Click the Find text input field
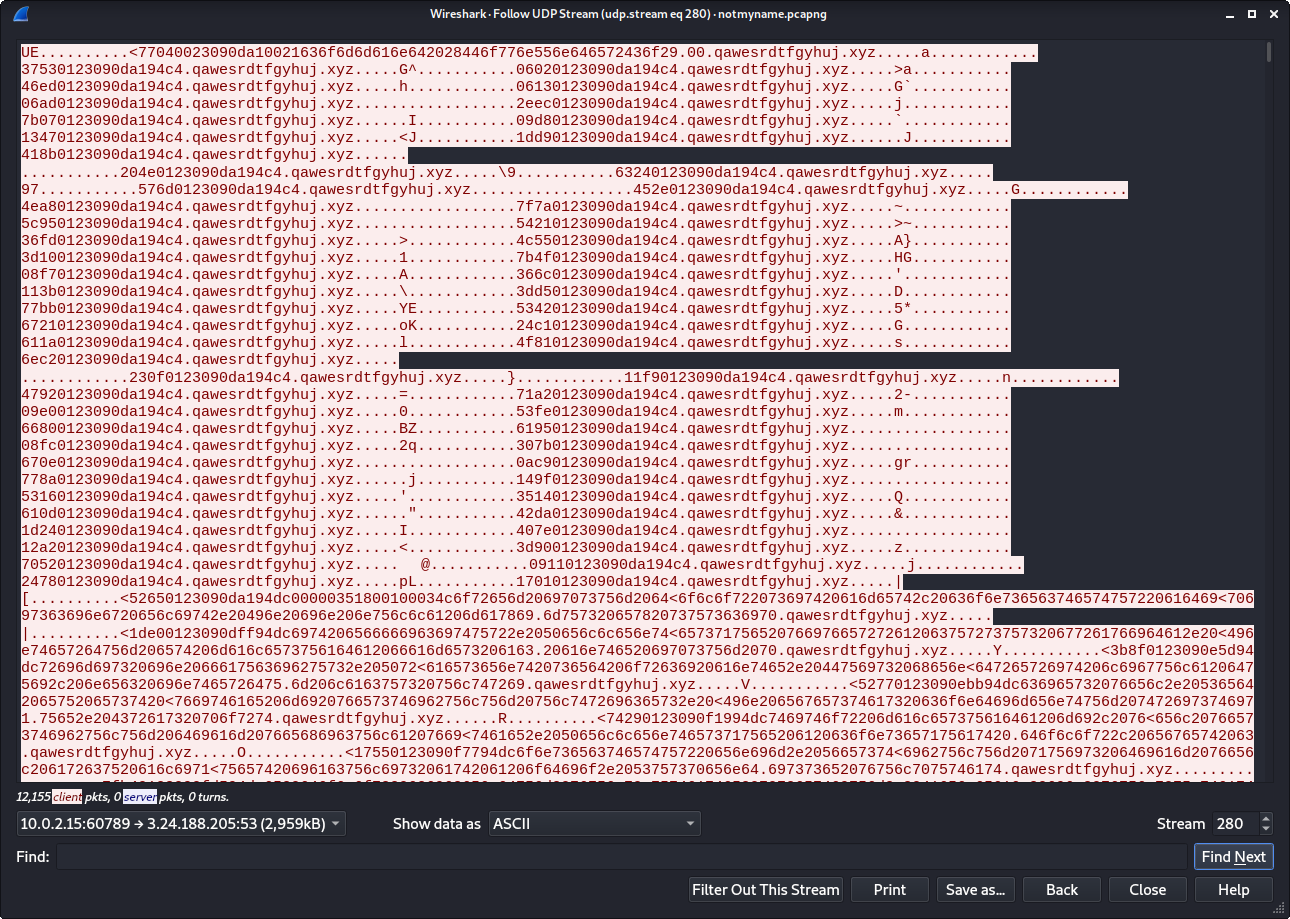The image size is (1290, 919). coord(621,857)
